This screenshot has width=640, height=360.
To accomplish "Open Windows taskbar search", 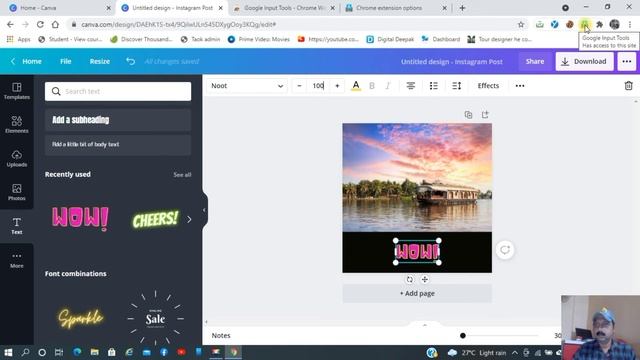I will (x=25, y=352).
